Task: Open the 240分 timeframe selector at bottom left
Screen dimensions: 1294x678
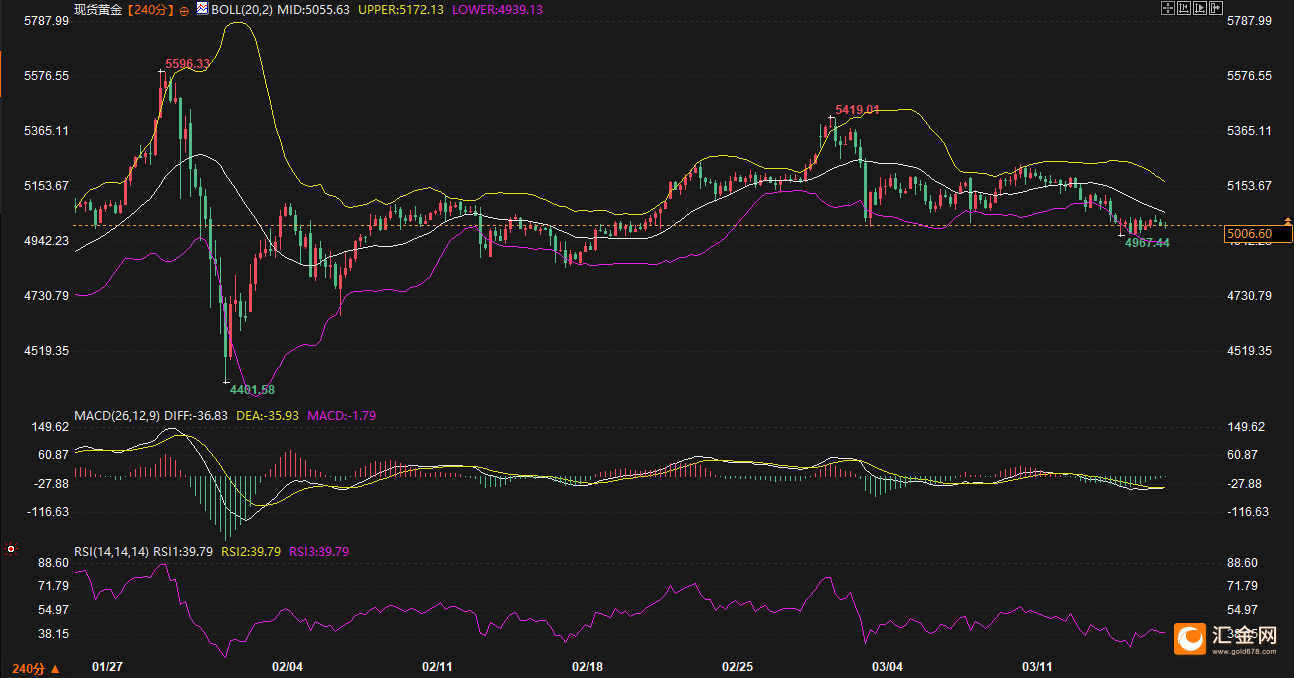Action: pyautogui.click(x=34, y=668)
